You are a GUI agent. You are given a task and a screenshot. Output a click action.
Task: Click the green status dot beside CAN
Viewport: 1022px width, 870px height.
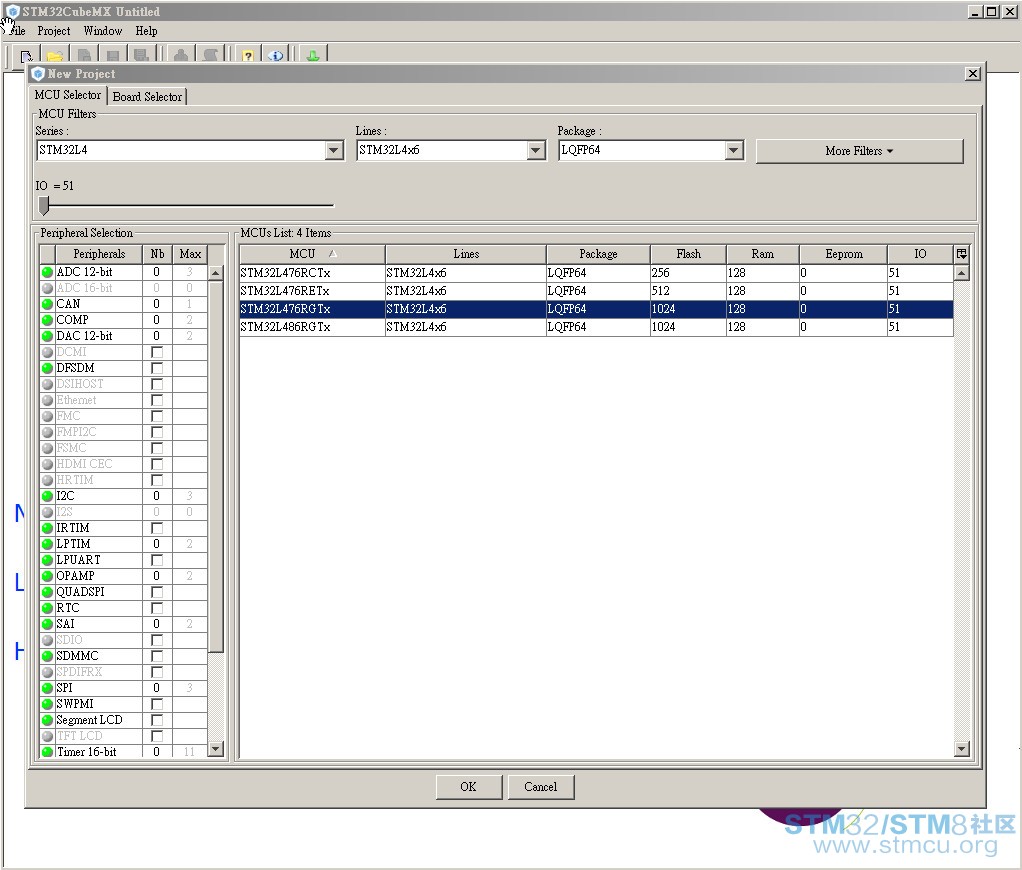click(x=47, y=304)
